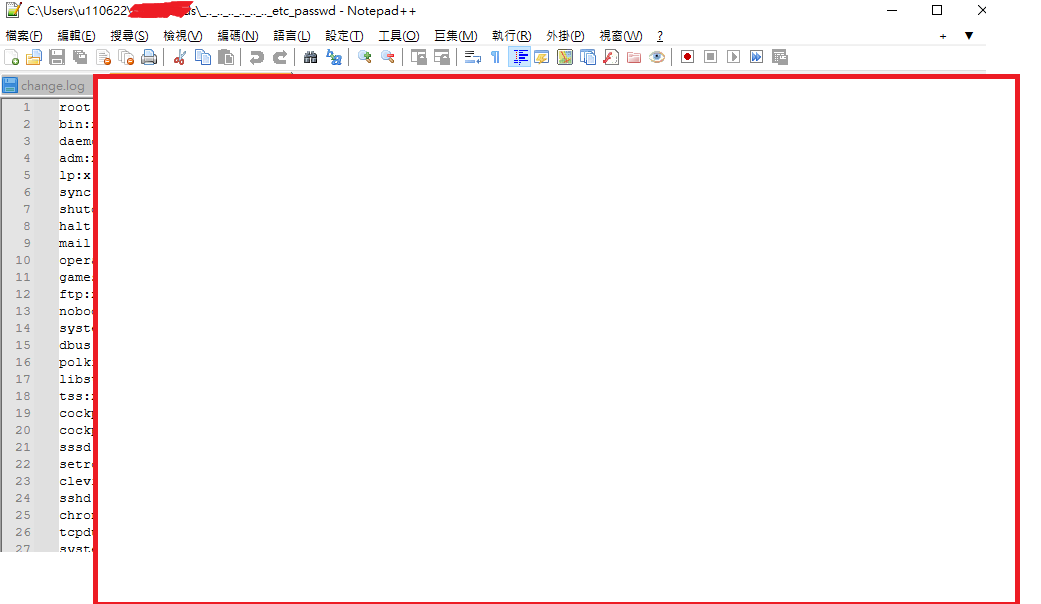Expand the tab list dropdown arrow
Image resolution: width=1041 pixels, height=604 pixels.
click(x=969, y=36)
